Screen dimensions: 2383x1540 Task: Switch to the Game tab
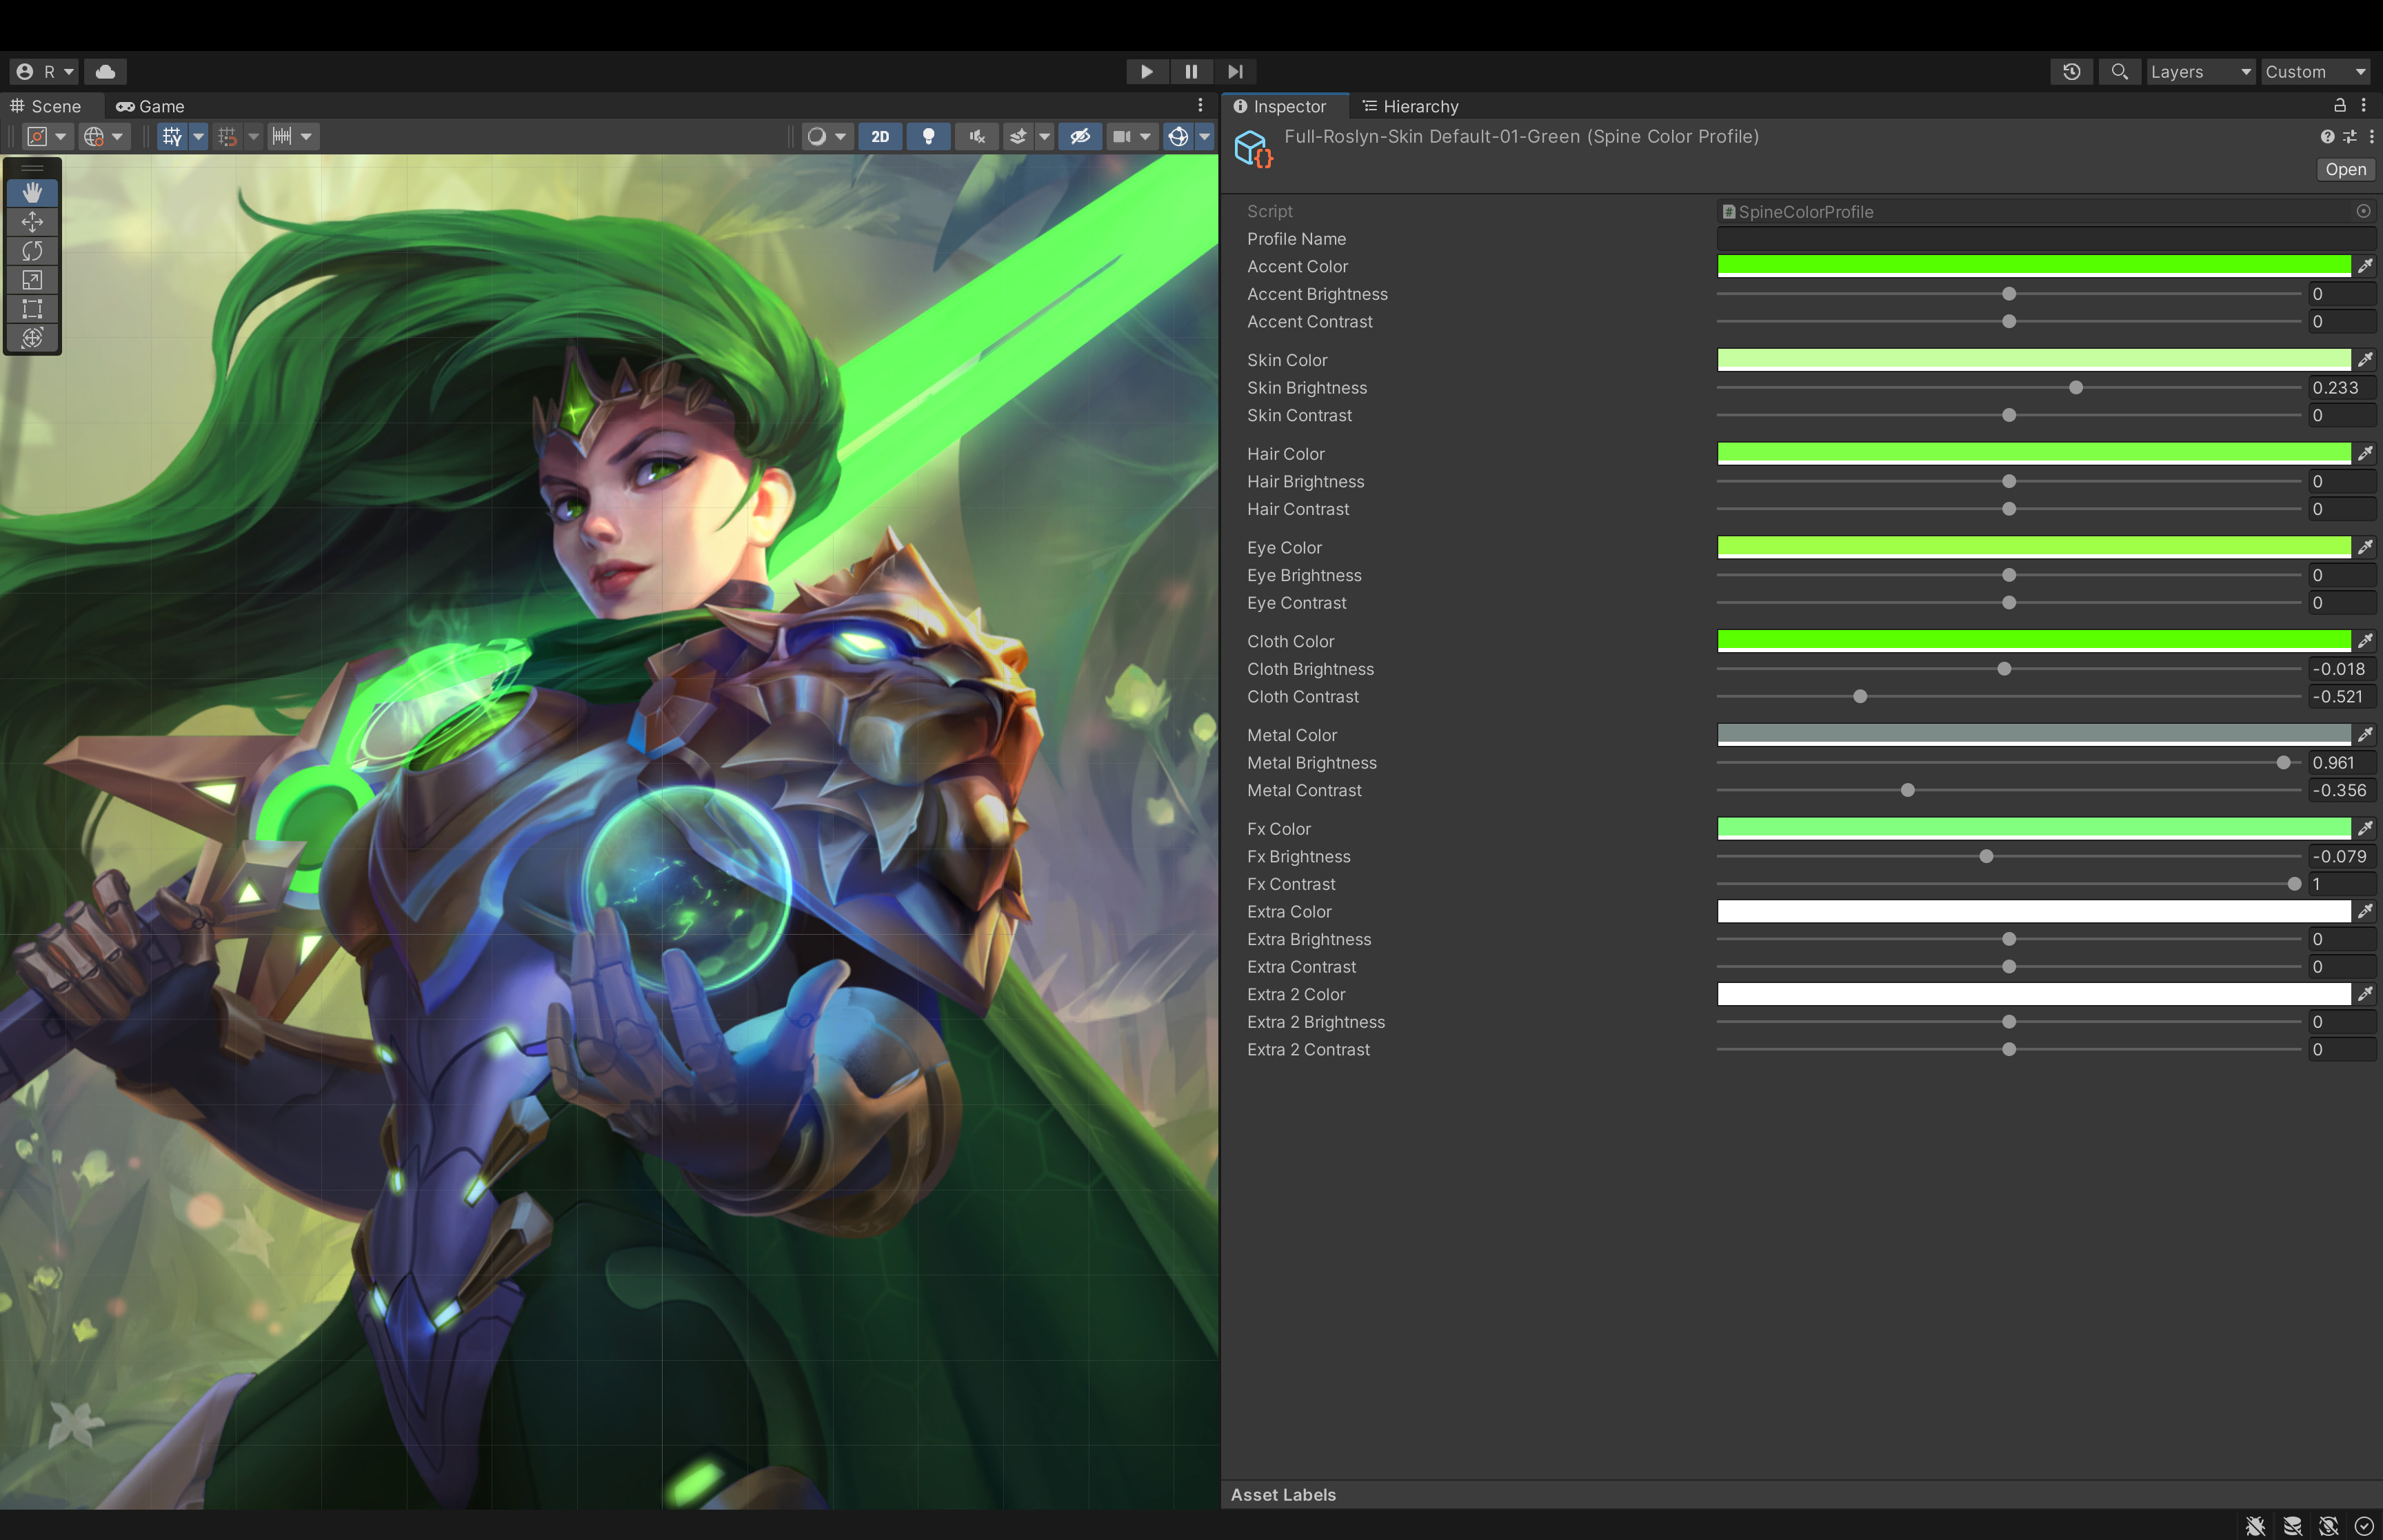click(150, 106)
